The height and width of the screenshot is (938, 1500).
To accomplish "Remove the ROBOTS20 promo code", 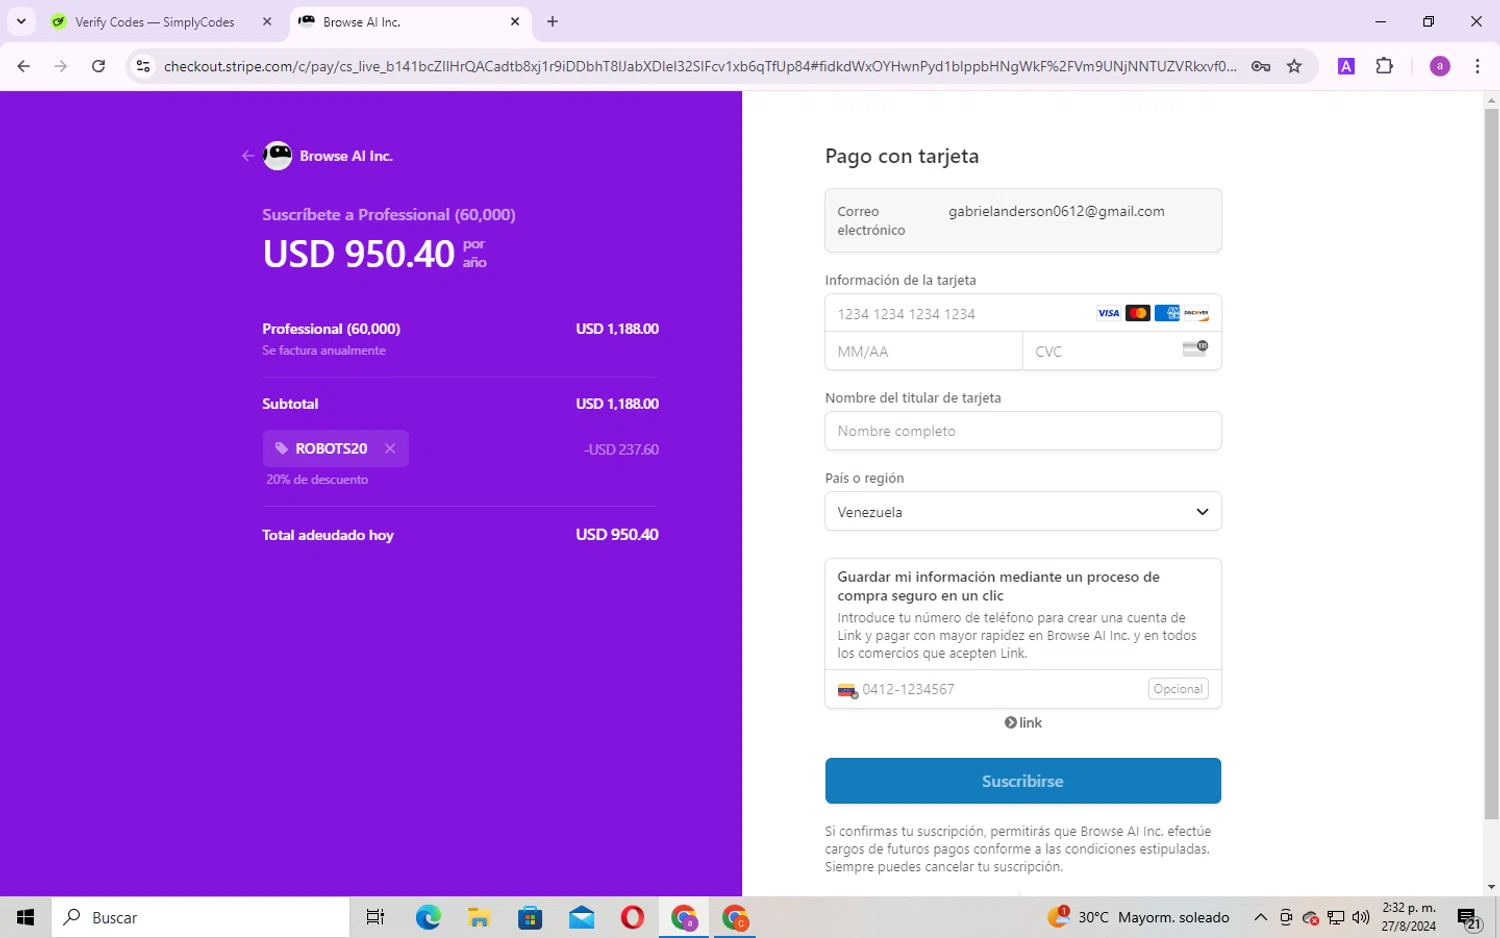I will [x=390, y=449].
